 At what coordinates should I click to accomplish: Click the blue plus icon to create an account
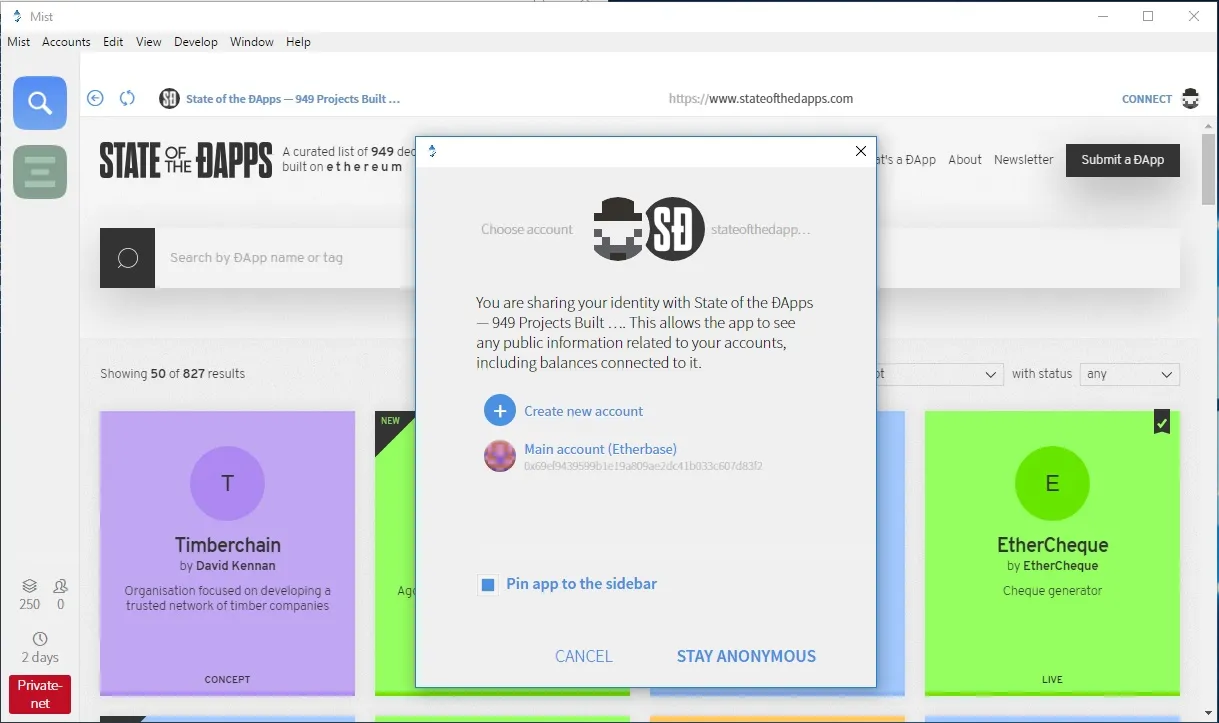pos(499,411)
